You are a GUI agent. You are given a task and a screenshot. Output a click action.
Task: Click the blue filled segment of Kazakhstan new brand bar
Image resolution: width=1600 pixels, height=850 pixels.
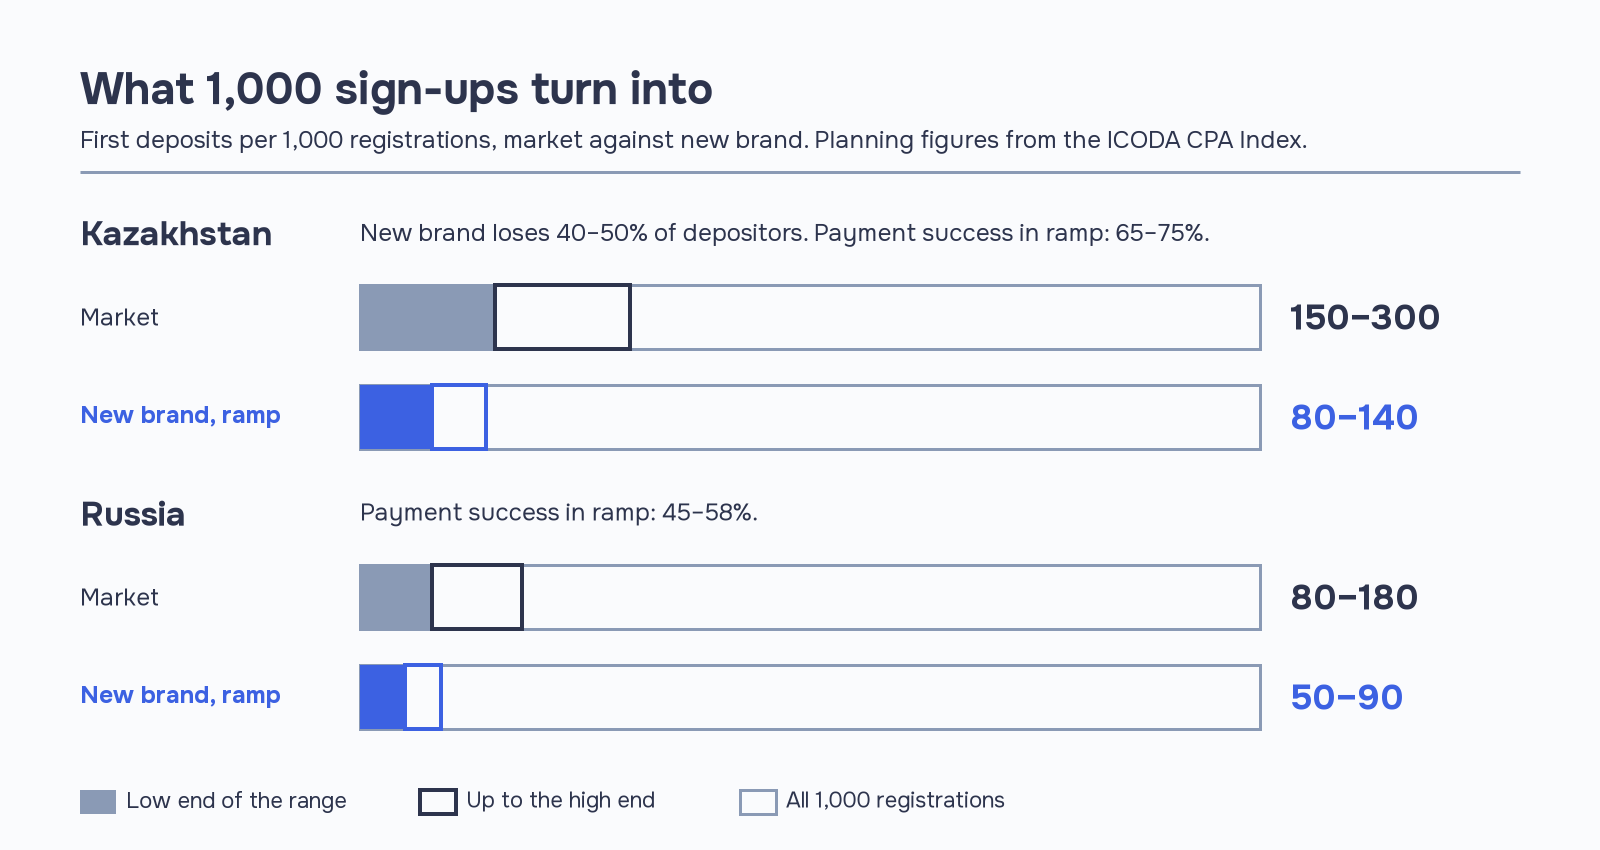click(x=396, y=417)
